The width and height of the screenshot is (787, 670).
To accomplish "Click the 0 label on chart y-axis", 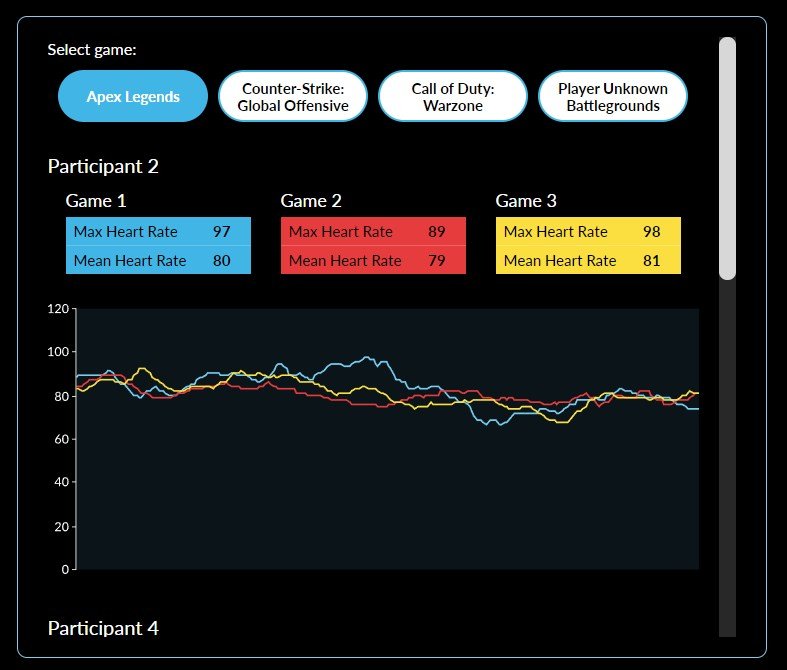I will [65, 570].
